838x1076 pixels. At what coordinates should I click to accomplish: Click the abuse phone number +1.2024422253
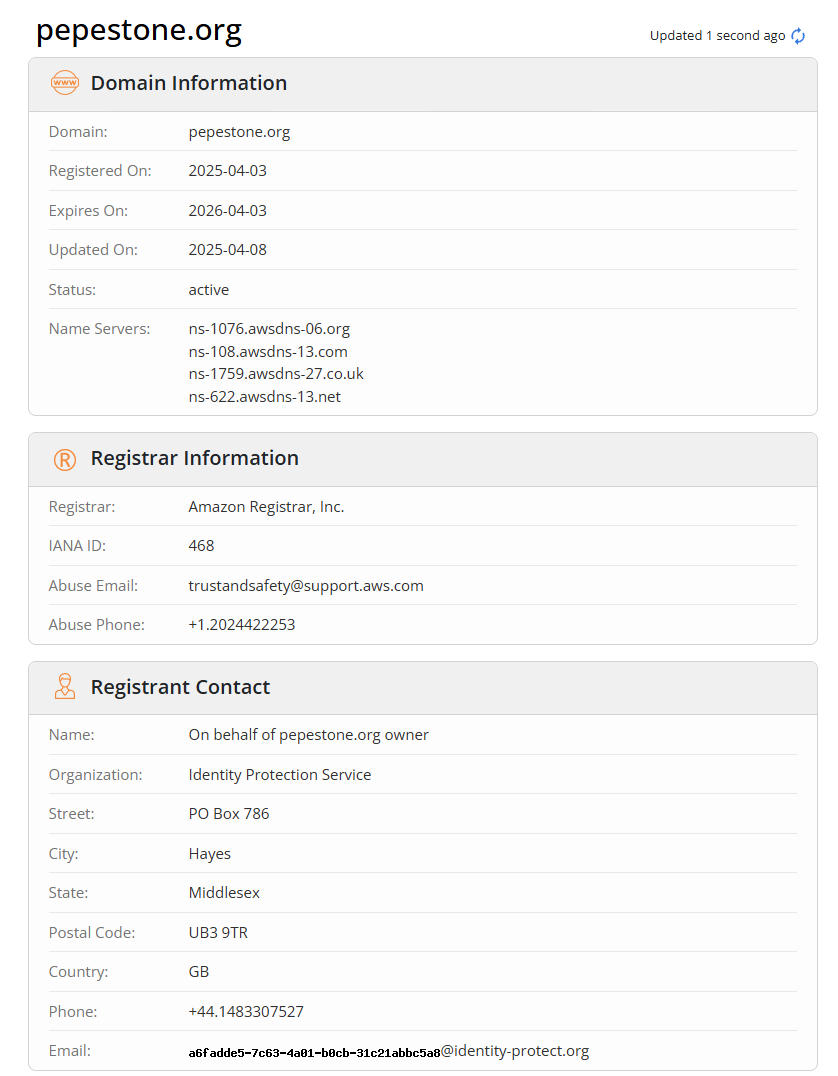242,625
